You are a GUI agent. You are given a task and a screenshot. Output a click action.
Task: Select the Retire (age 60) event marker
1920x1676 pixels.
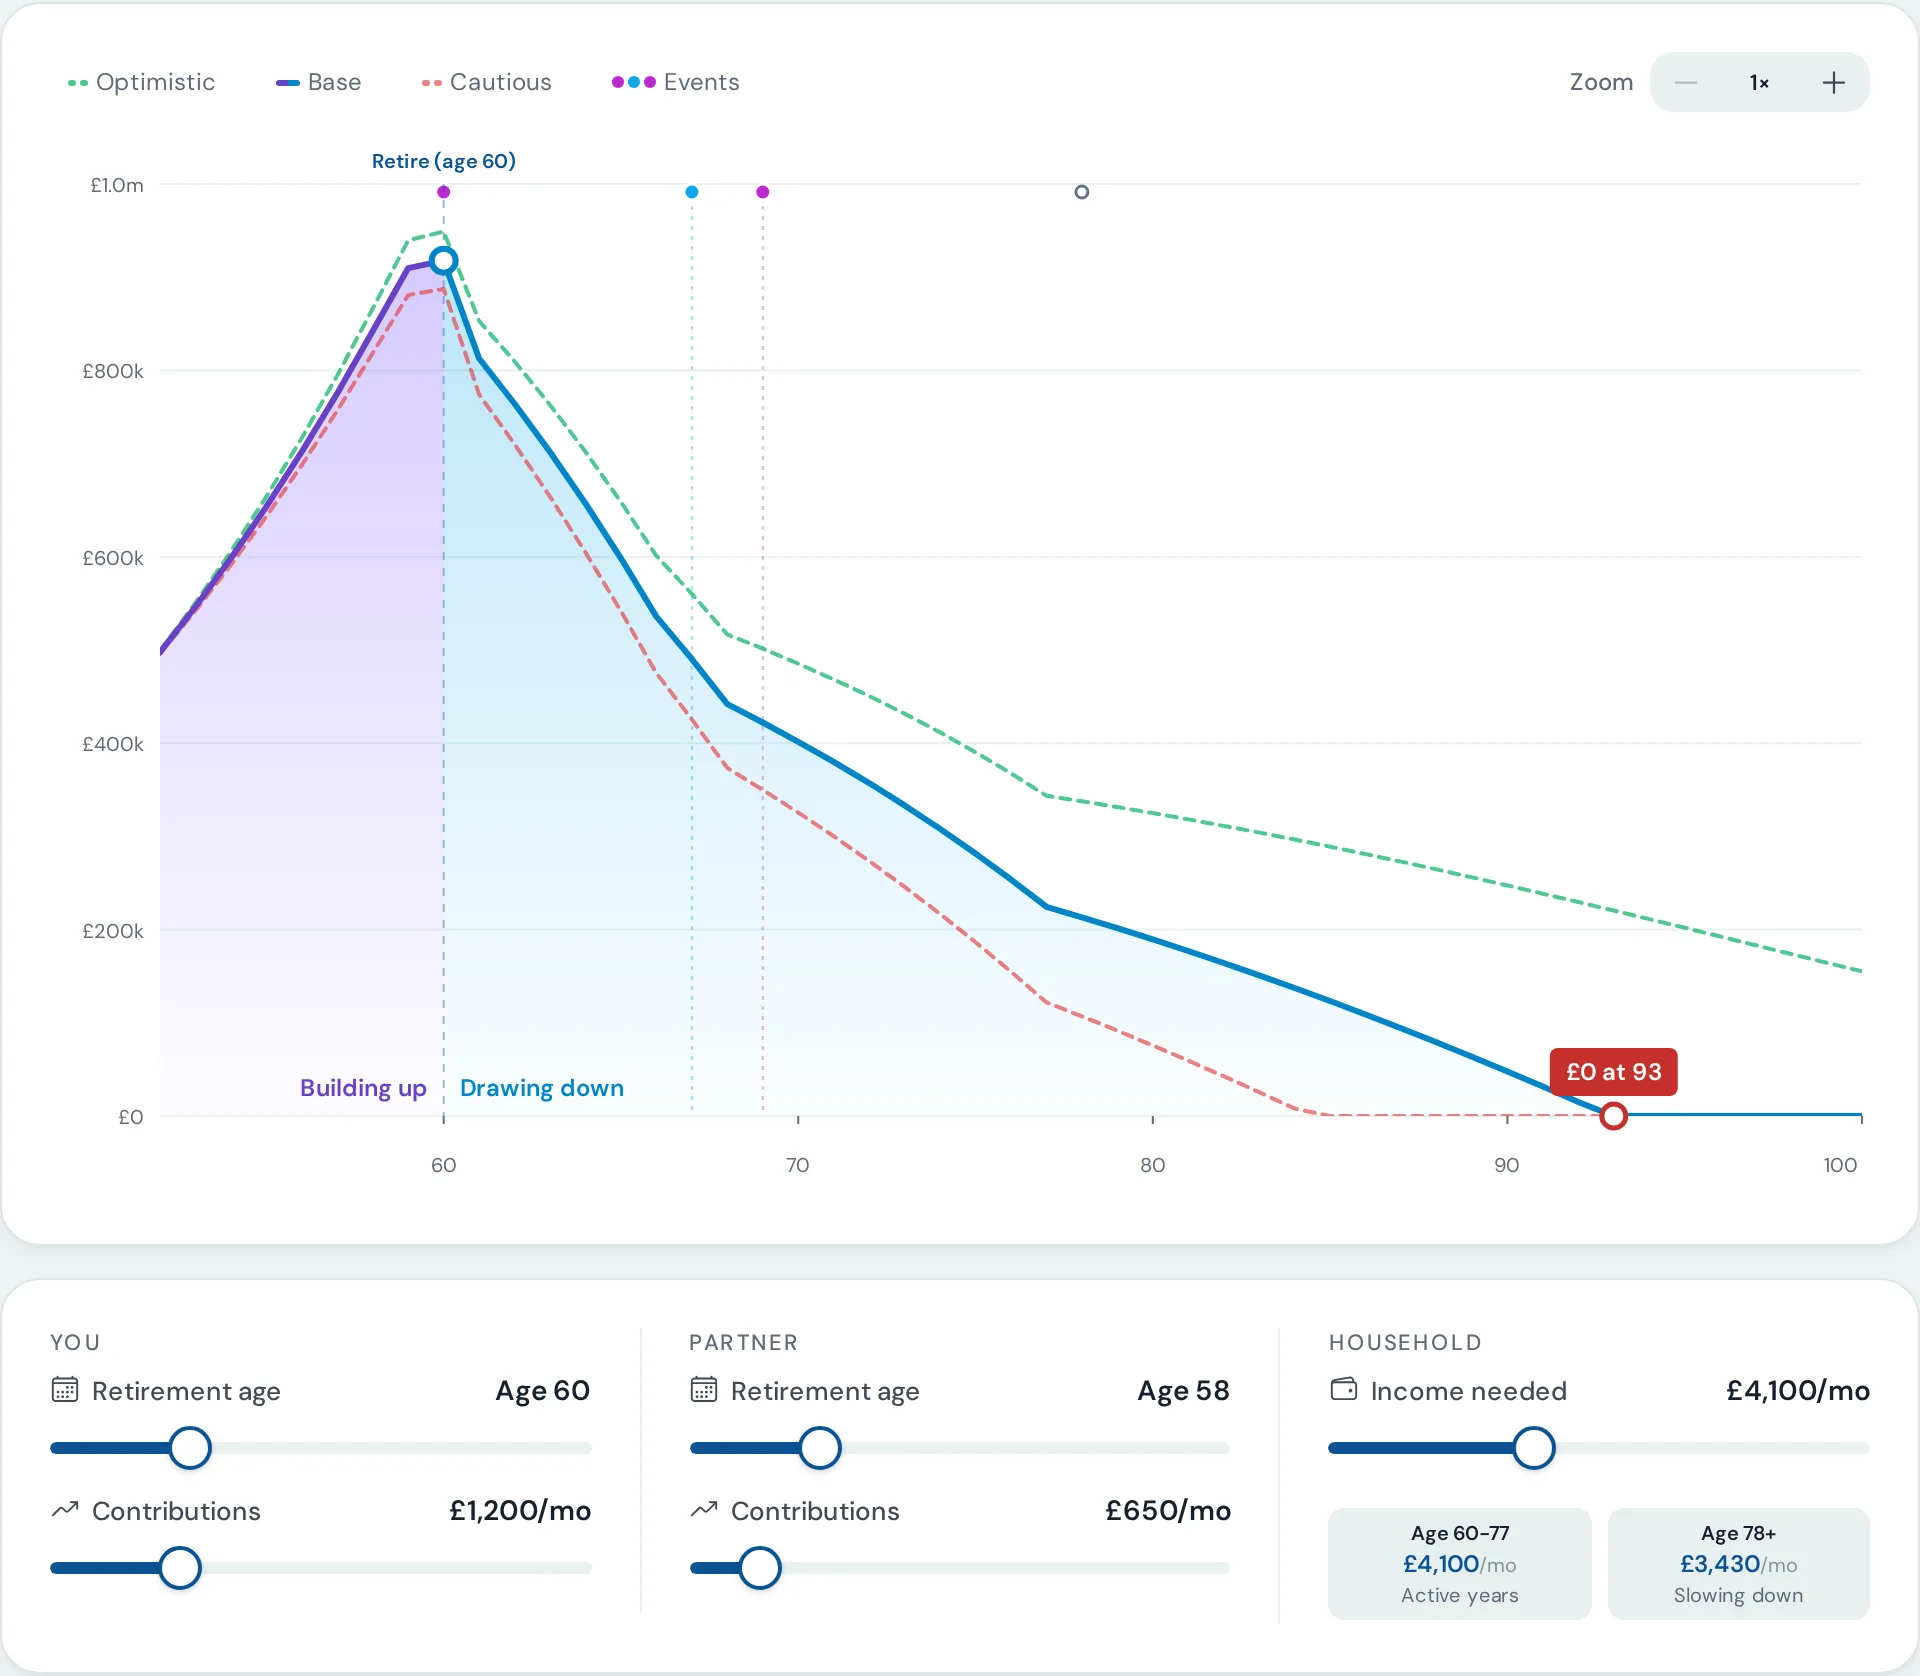[444, 192]
